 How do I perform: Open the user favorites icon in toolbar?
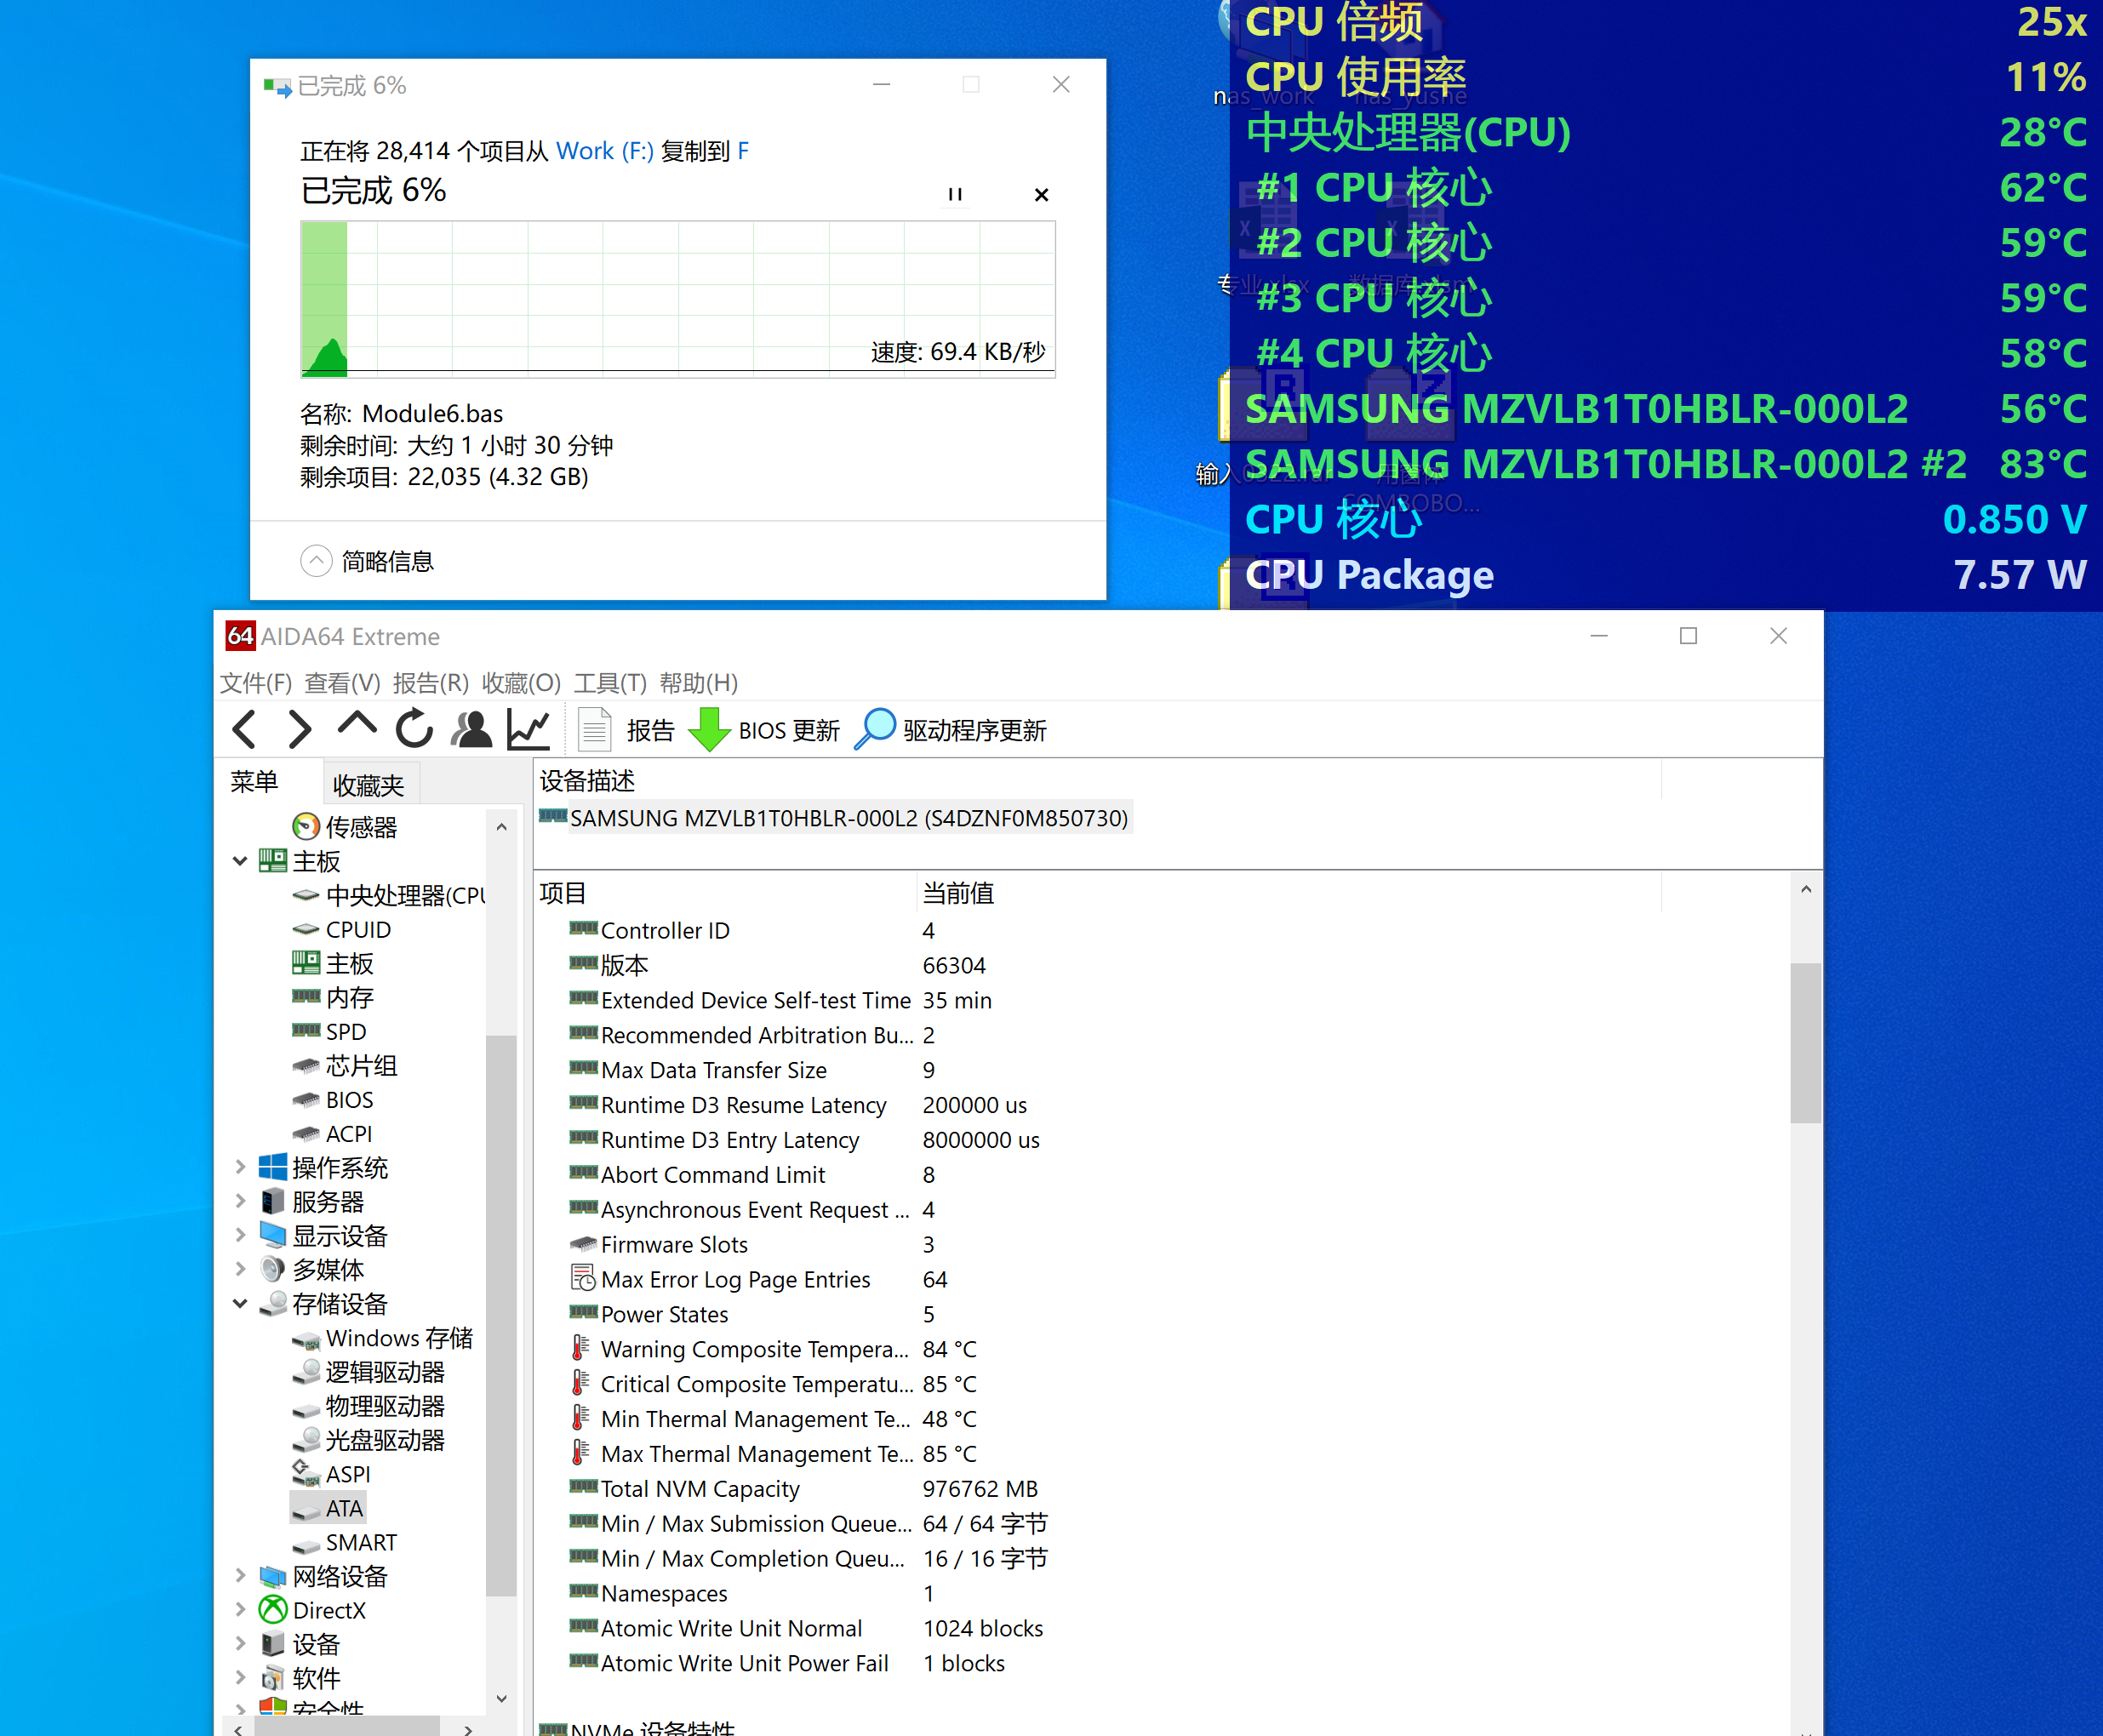[x=472, y=729]
